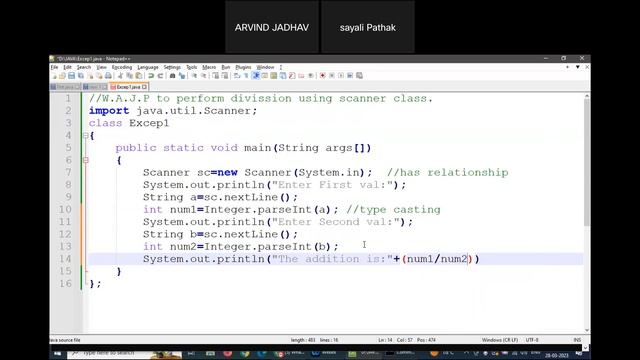Screen dimensions: 640x360
Task: Click the editor vertical scrollbar thumb
Action: pyautogui.click(x=587, y=162)
